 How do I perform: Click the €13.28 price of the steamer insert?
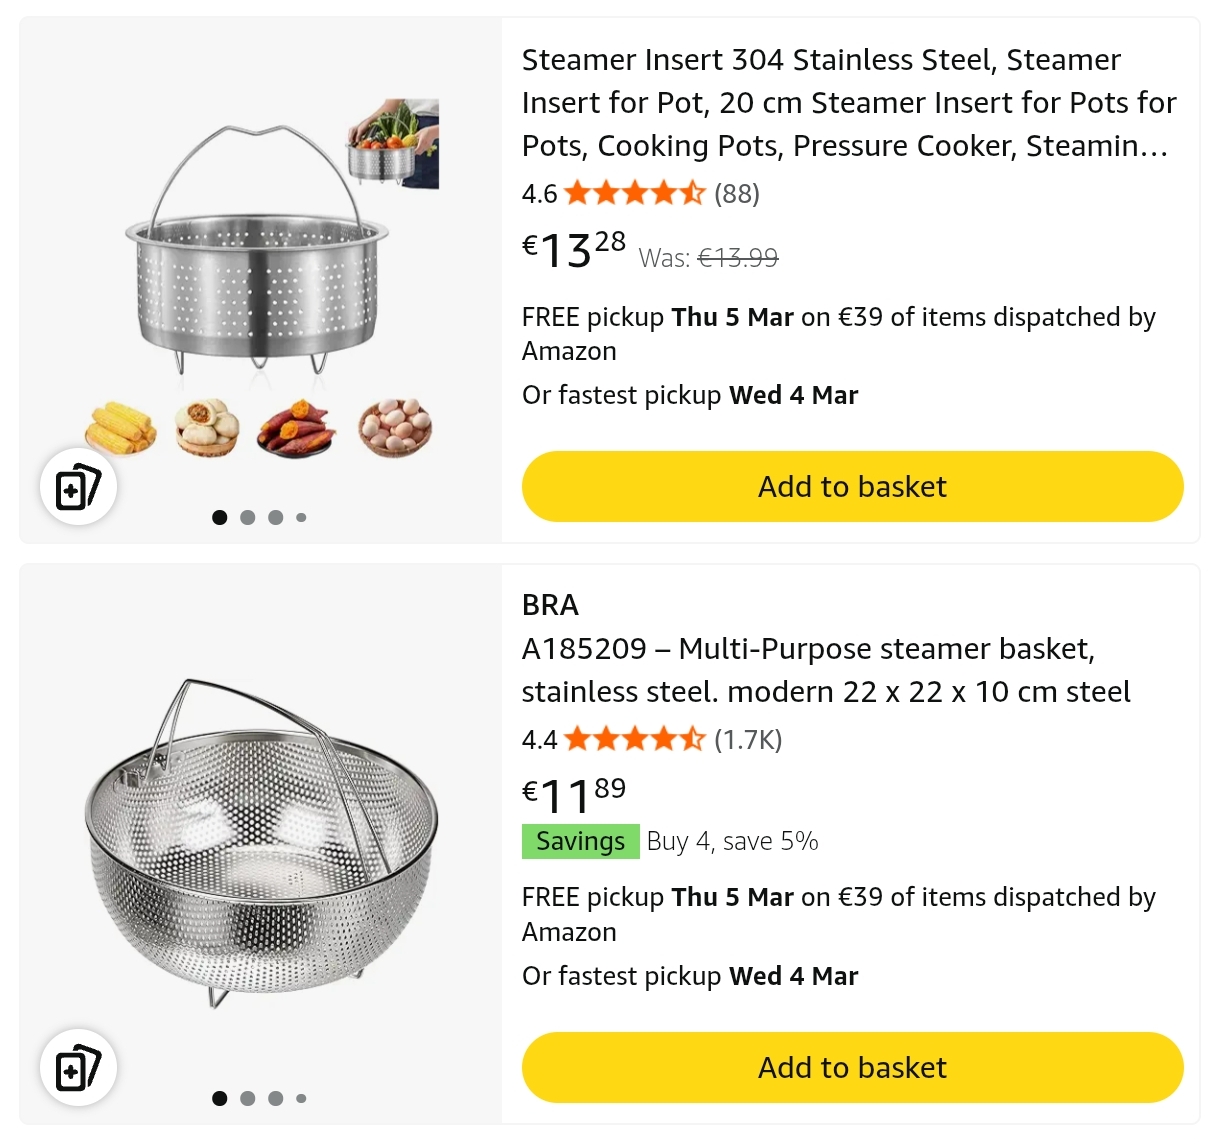pos(574,250)
